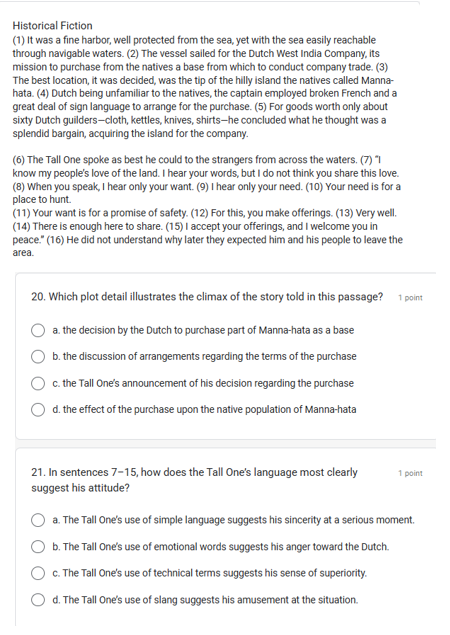Click question 21 title text
The width and height of the screenshot is (450, 635).
pos(194,480)
